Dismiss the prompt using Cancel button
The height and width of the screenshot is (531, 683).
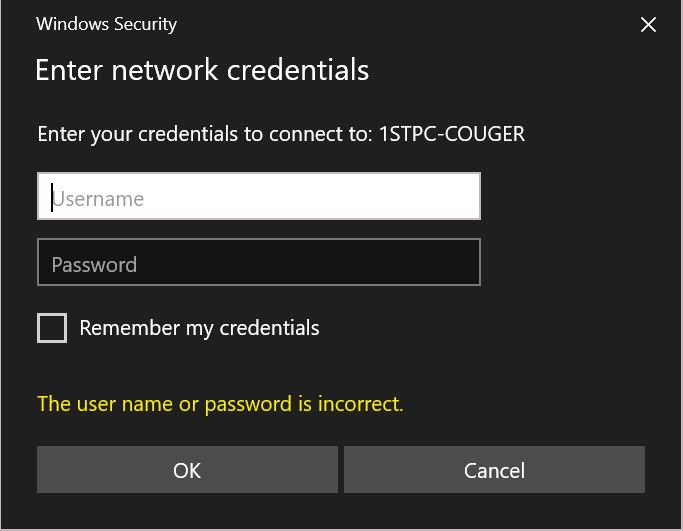494,470
